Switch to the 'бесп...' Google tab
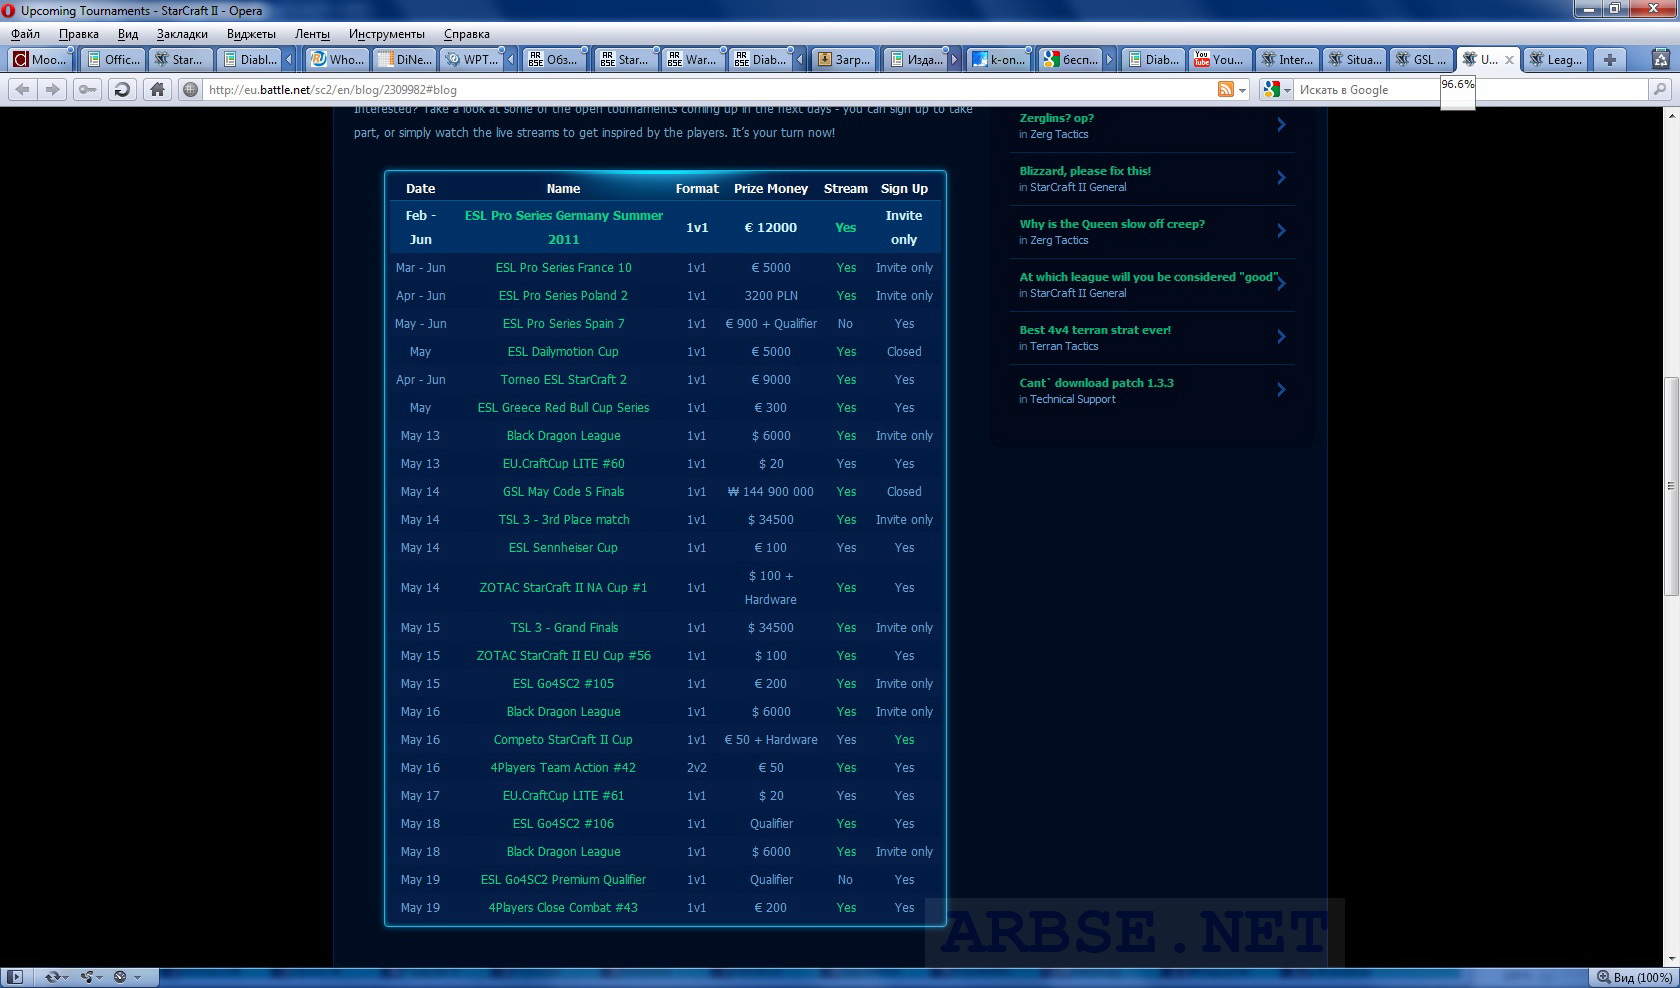 (1069, 59)
